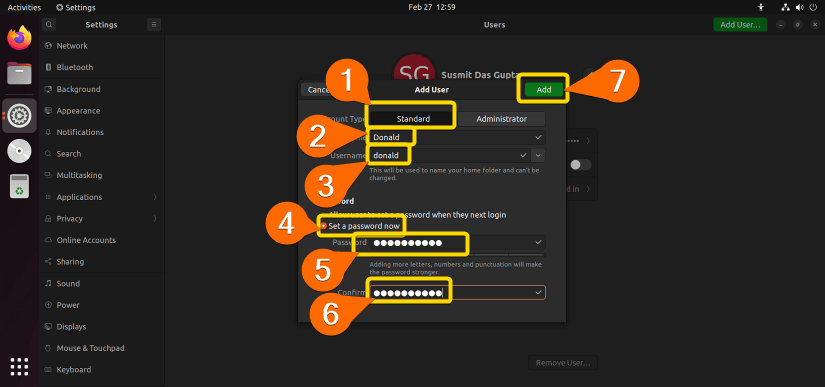The width and height of the screenshot is (825, 387).
Task: Open the Settings app menu in top bar
Action: pyautogui.click(x=76, y=7)
